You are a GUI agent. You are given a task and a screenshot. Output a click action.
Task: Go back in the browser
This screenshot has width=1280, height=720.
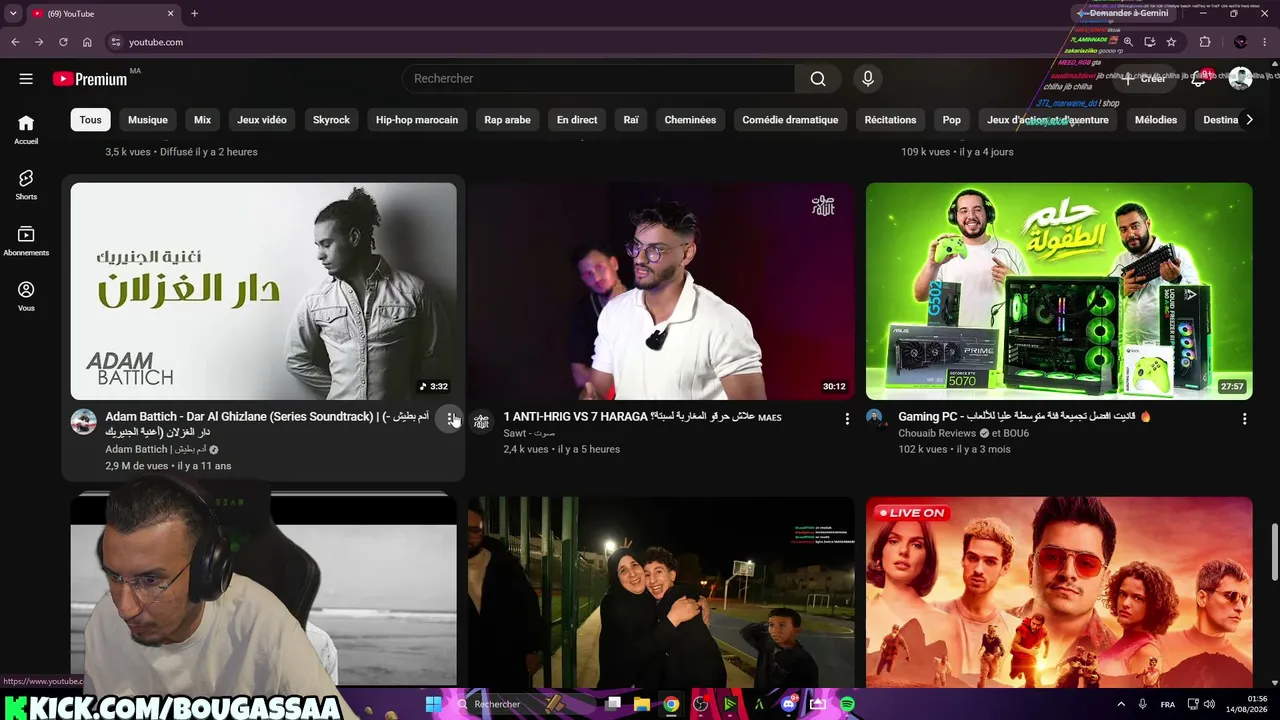click(15, 42)
